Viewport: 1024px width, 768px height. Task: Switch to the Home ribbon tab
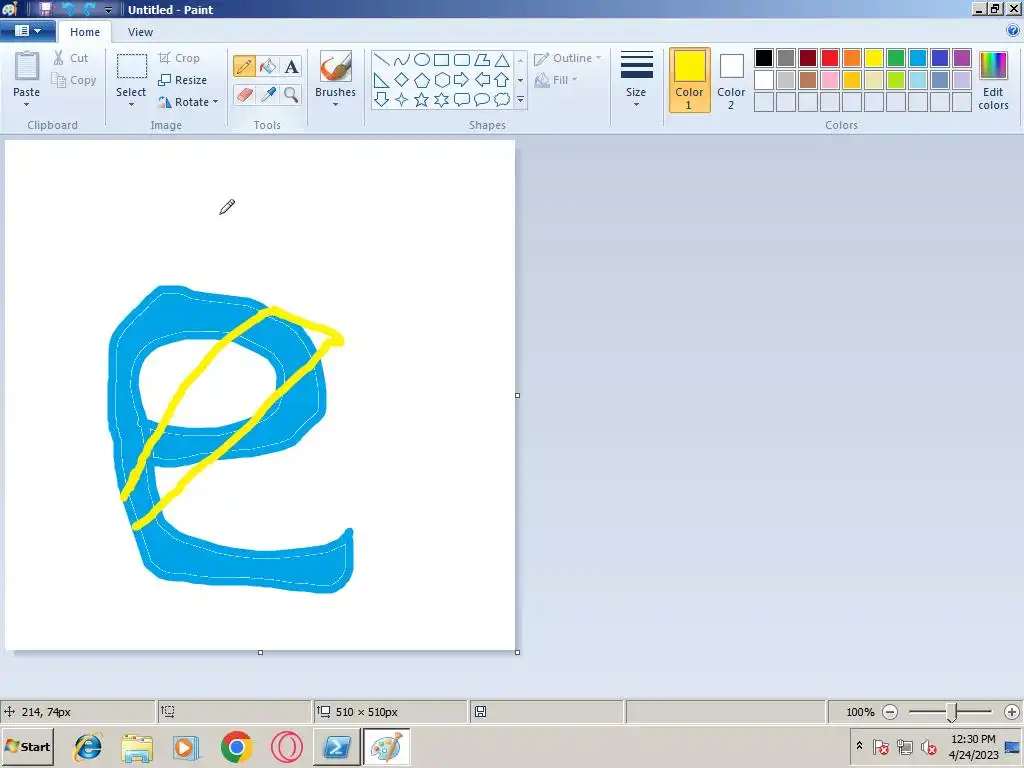tap(85, 32)
